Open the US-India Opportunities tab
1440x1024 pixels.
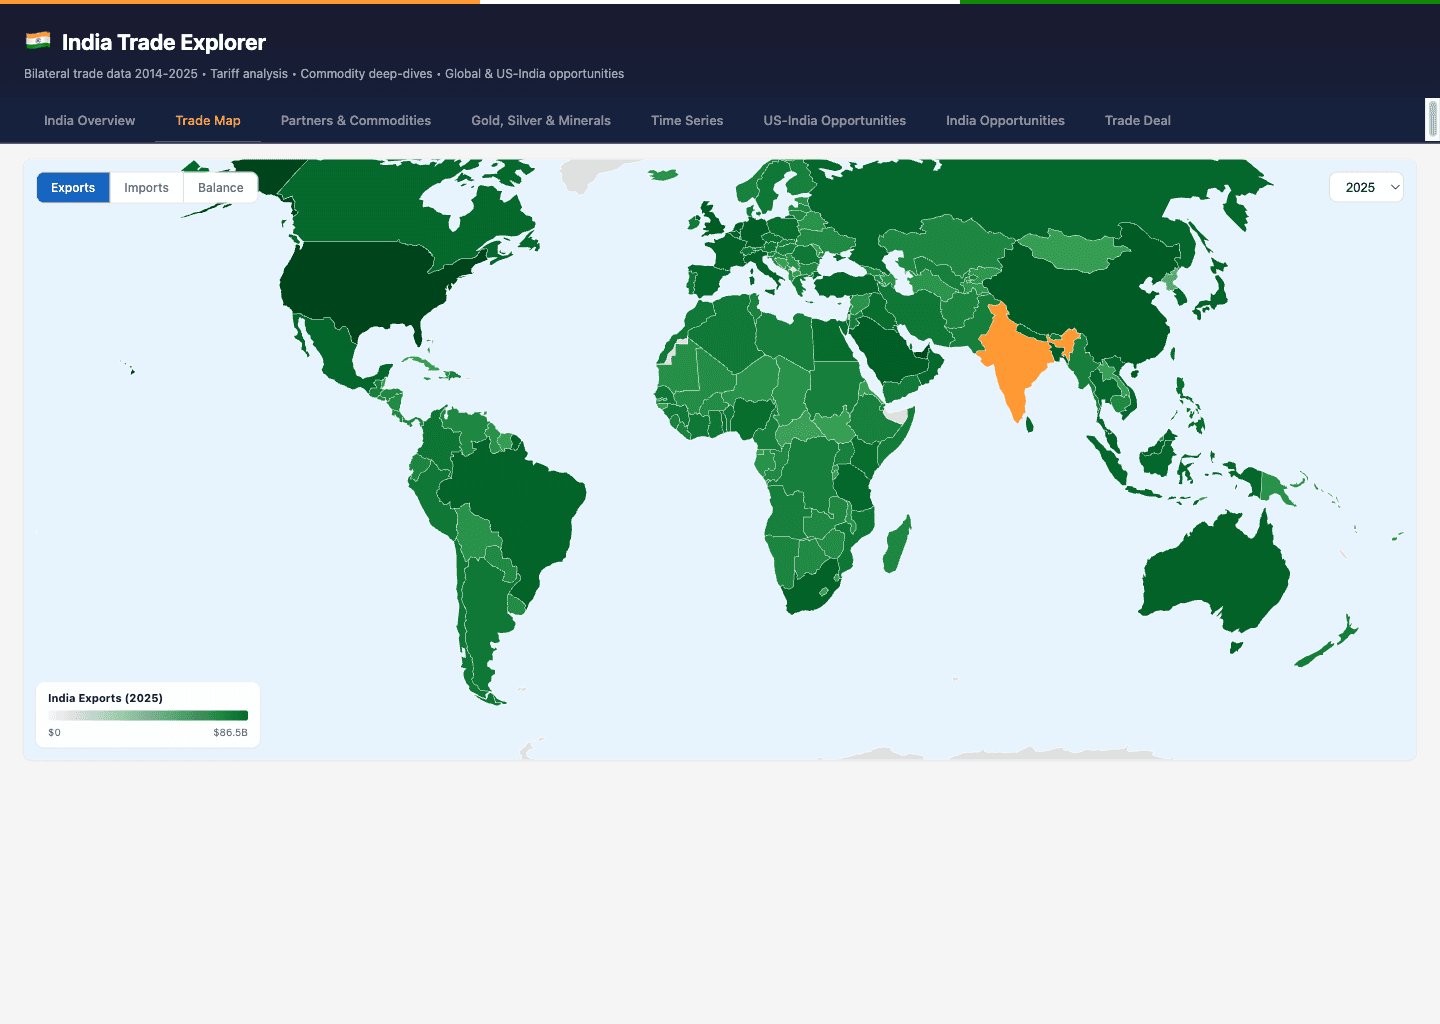point(834,120)
